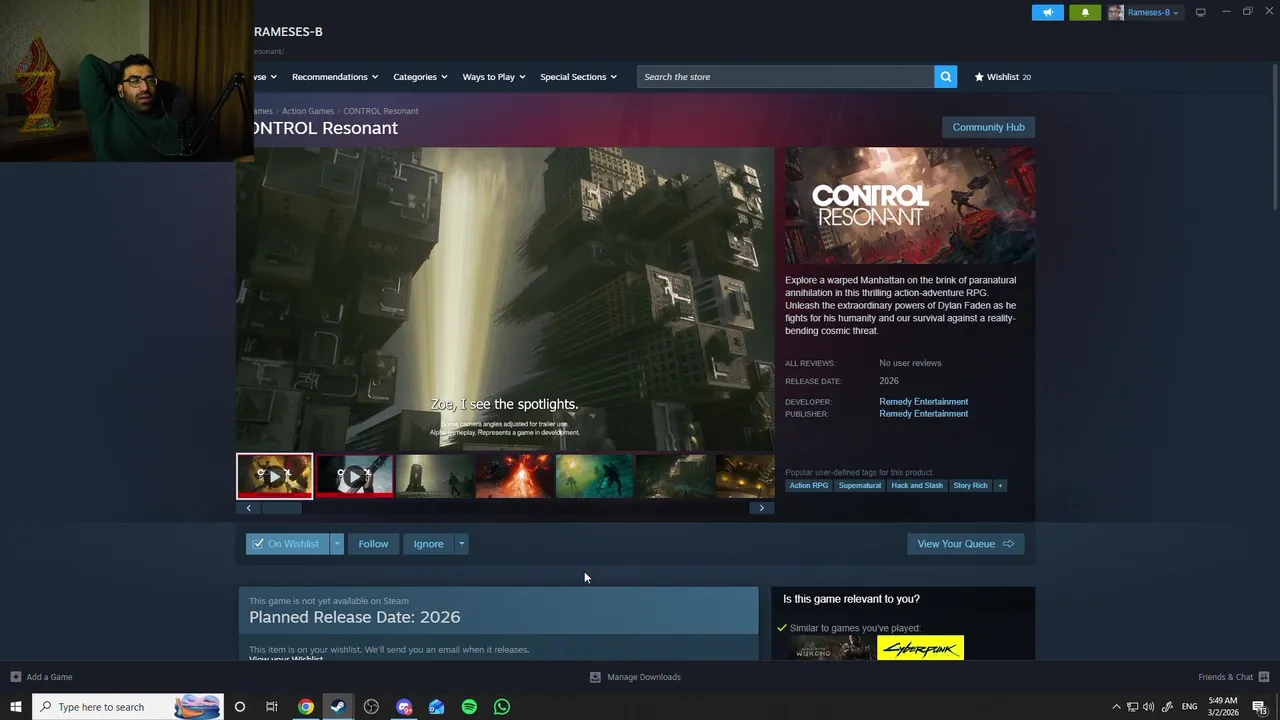This screenshot has width=1280, height=720.
Task: Open the Cyberpunk similar game thumbnail
Action: tap(920, 648)
